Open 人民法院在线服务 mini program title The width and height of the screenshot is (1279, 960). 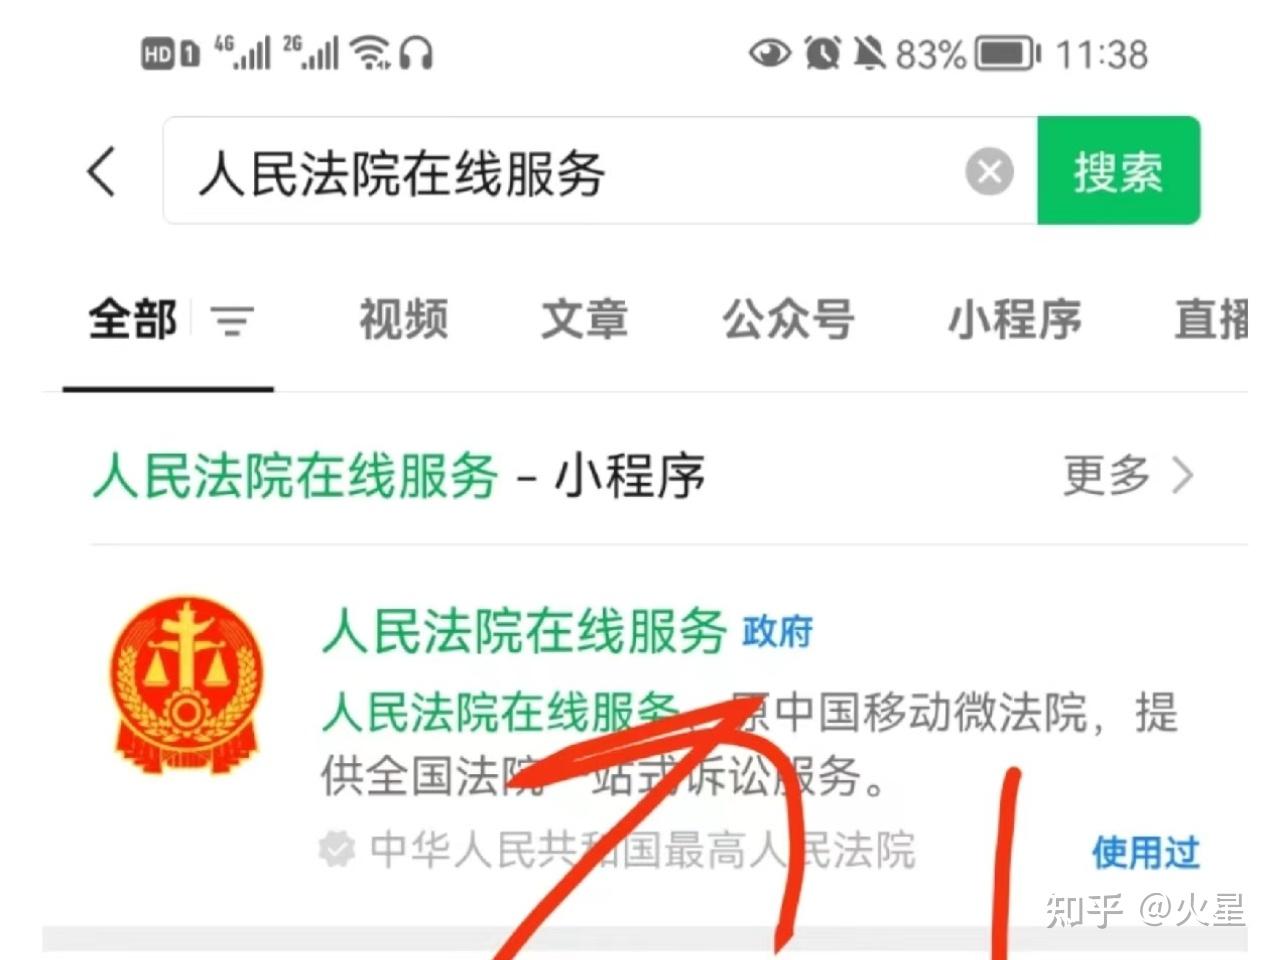(524, 631)
